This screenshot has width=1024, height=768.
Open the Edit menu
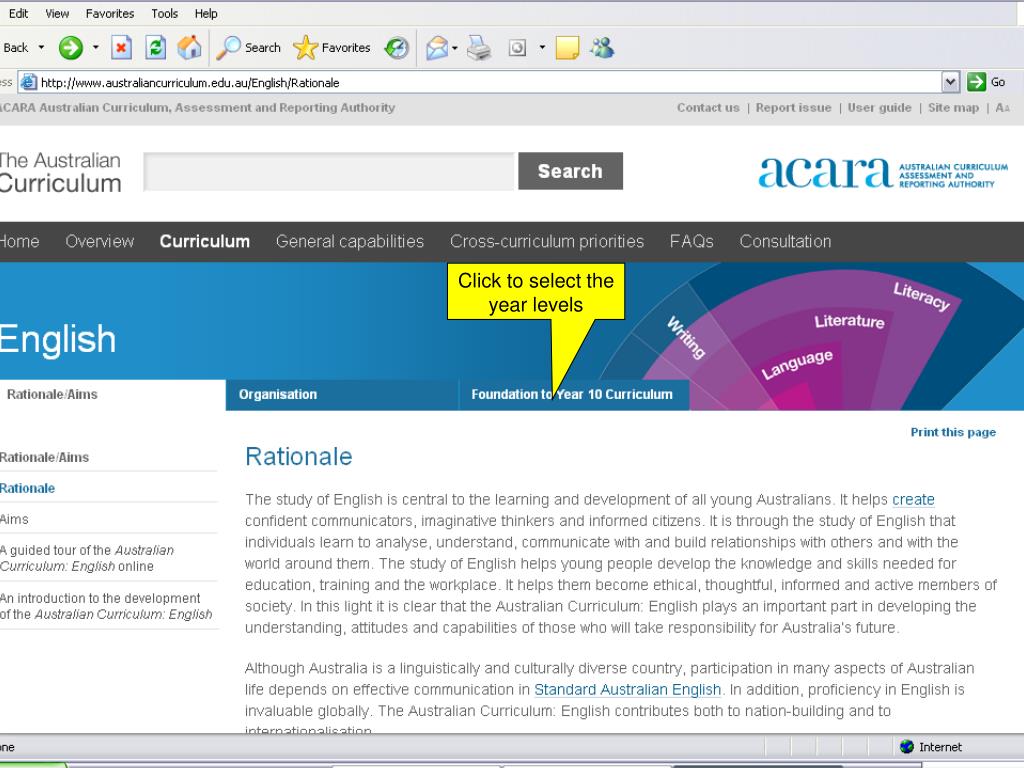pyautogui.click(x=18, y=13)
